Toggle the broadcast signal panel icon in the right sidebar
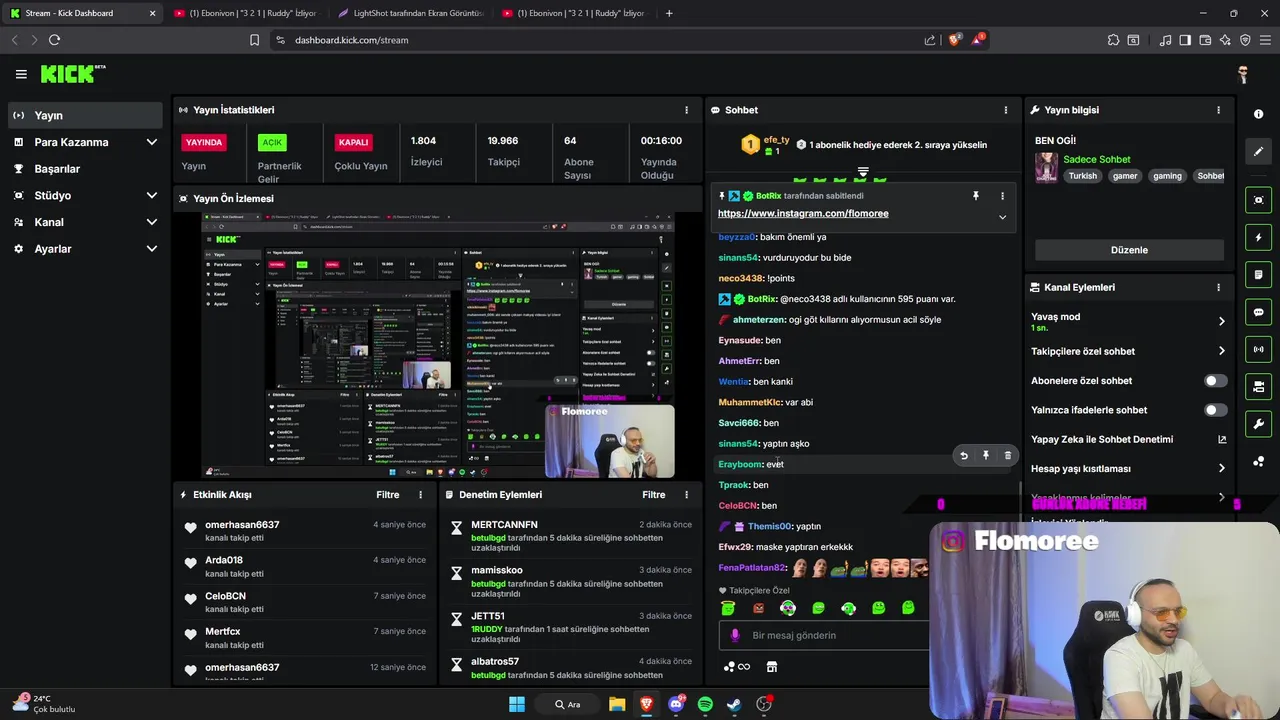Viewport: 1280px width, 720px height. [1258, 349]
